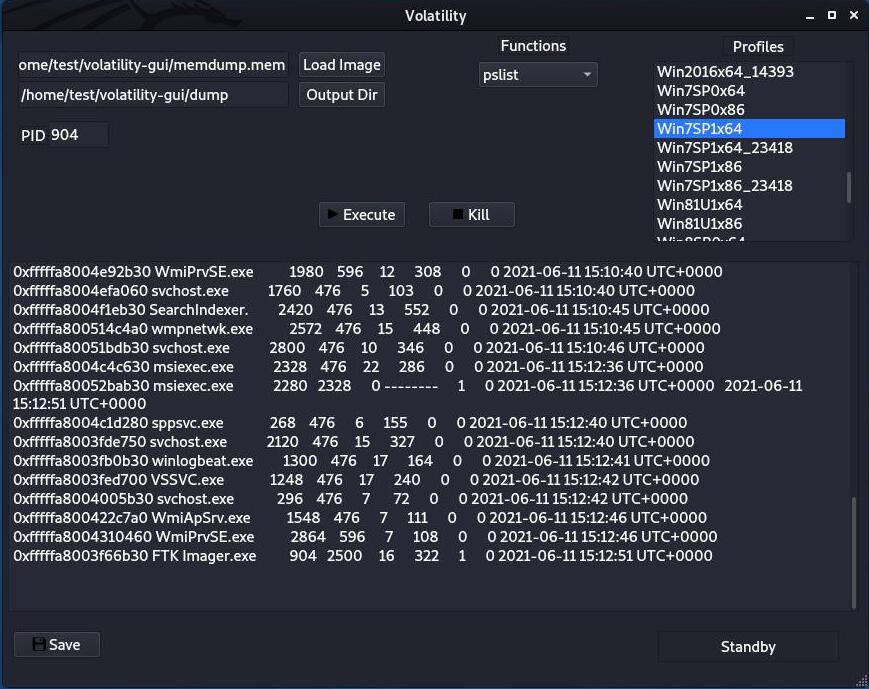Open the pslist functions dropdown
Viewport: 869px width, 689px height.
tap(538, 75)
